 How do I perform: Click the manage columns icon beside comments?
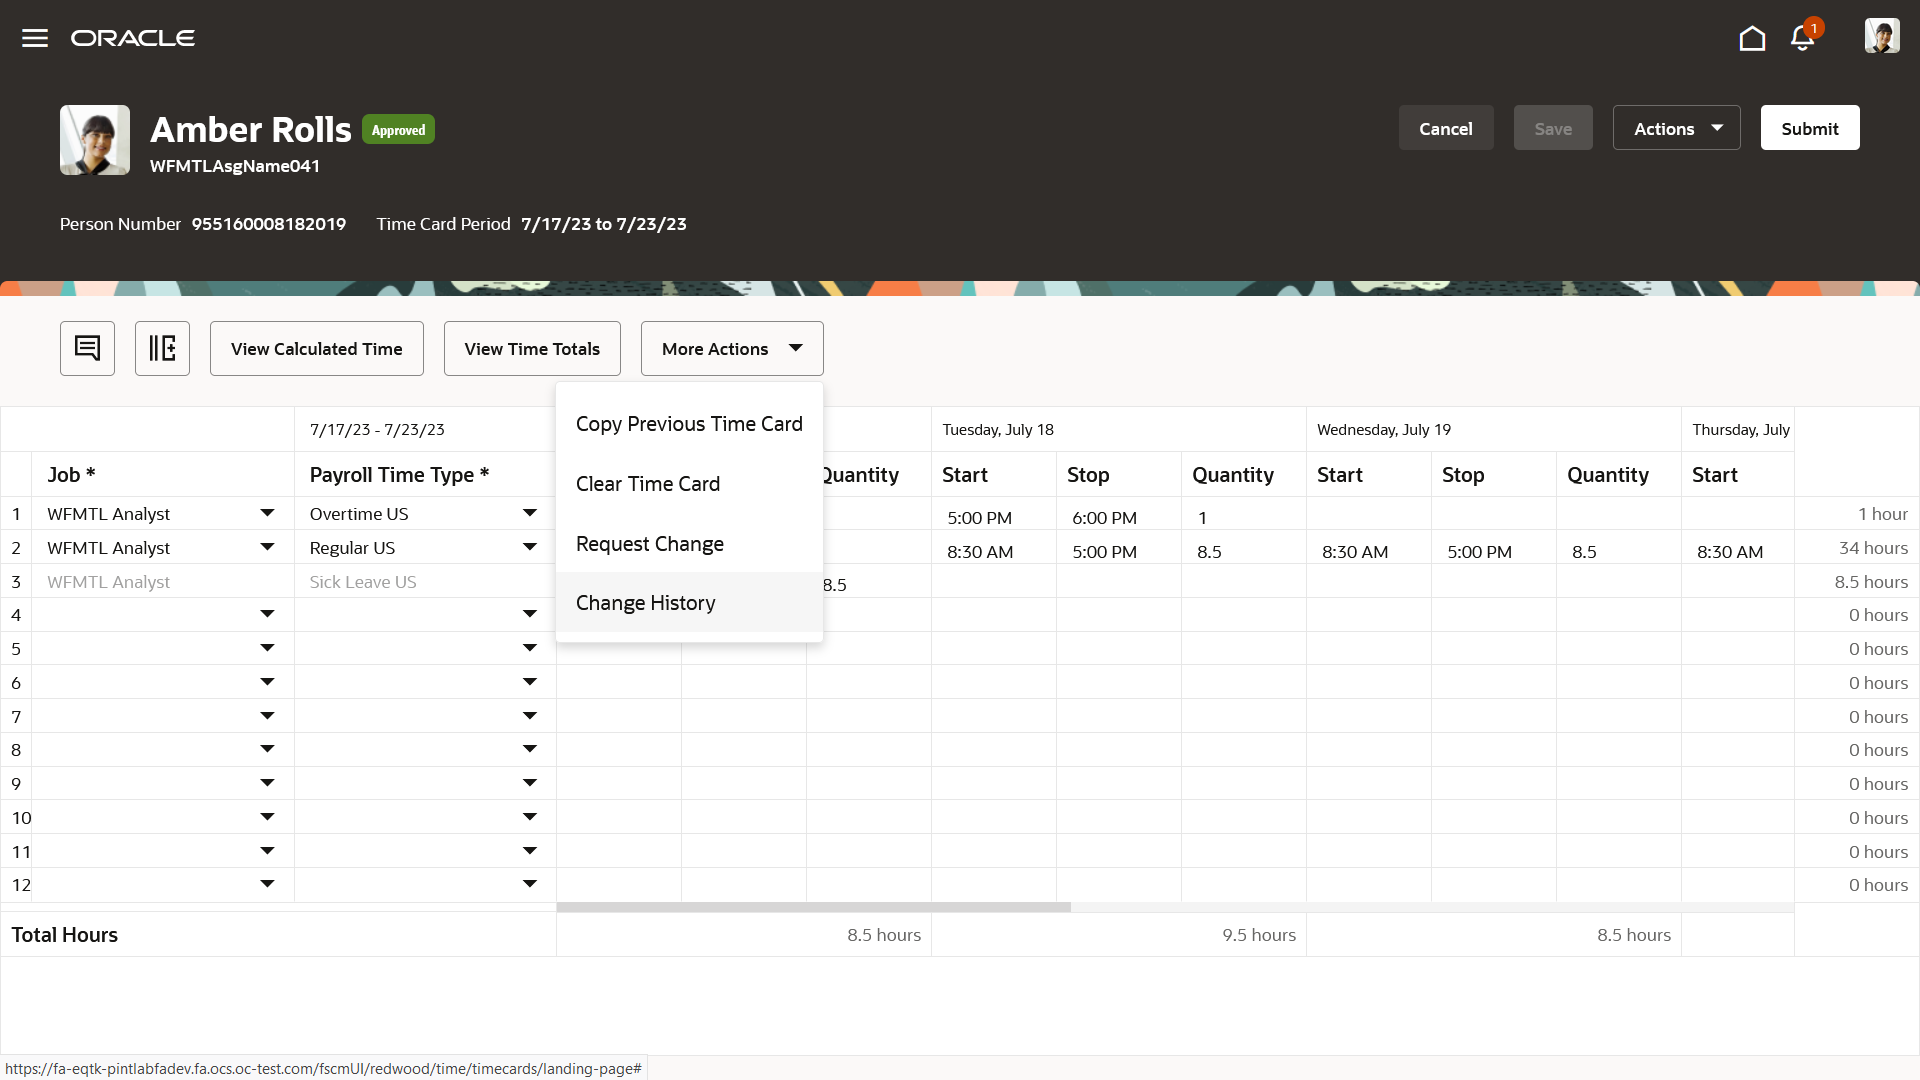click(162, 348)
